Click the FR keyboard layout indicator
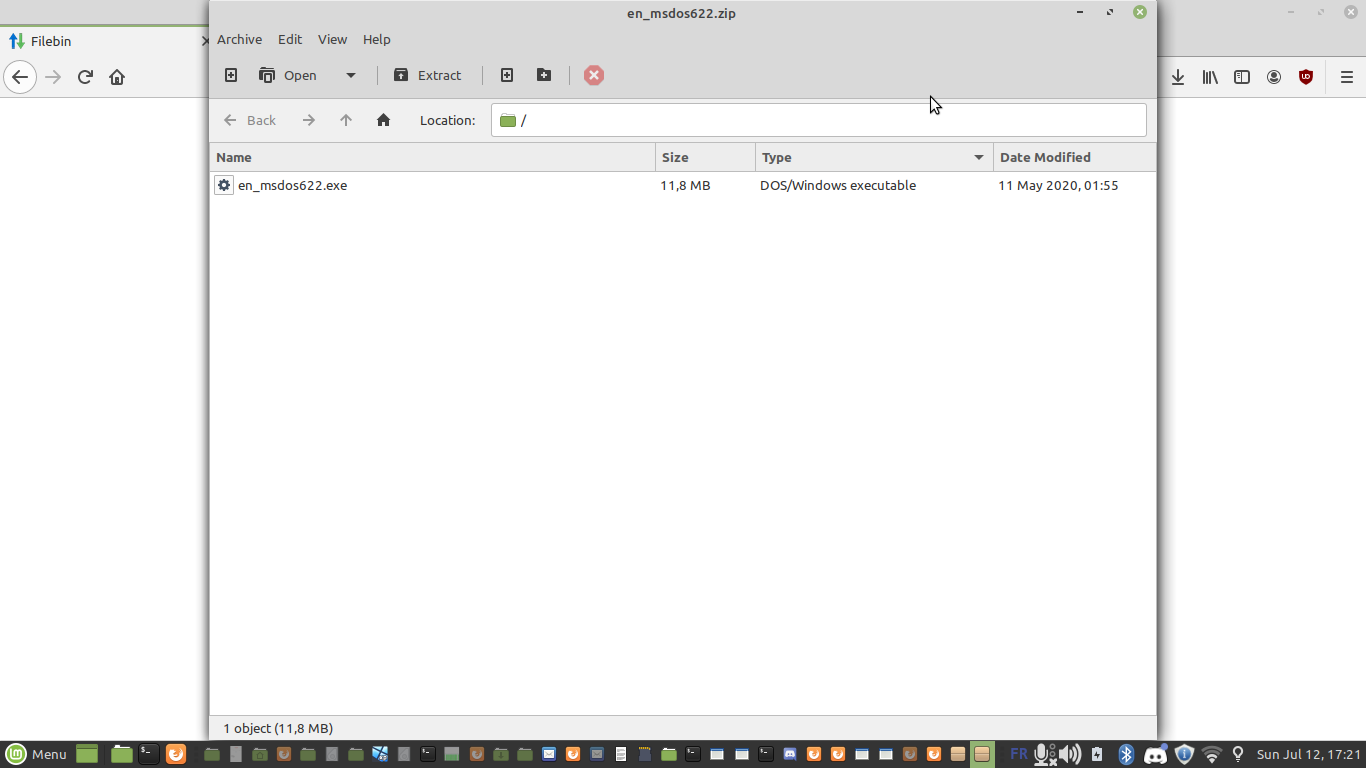This screenshot has width=1366, height=768. click(x=1018, y=754)
